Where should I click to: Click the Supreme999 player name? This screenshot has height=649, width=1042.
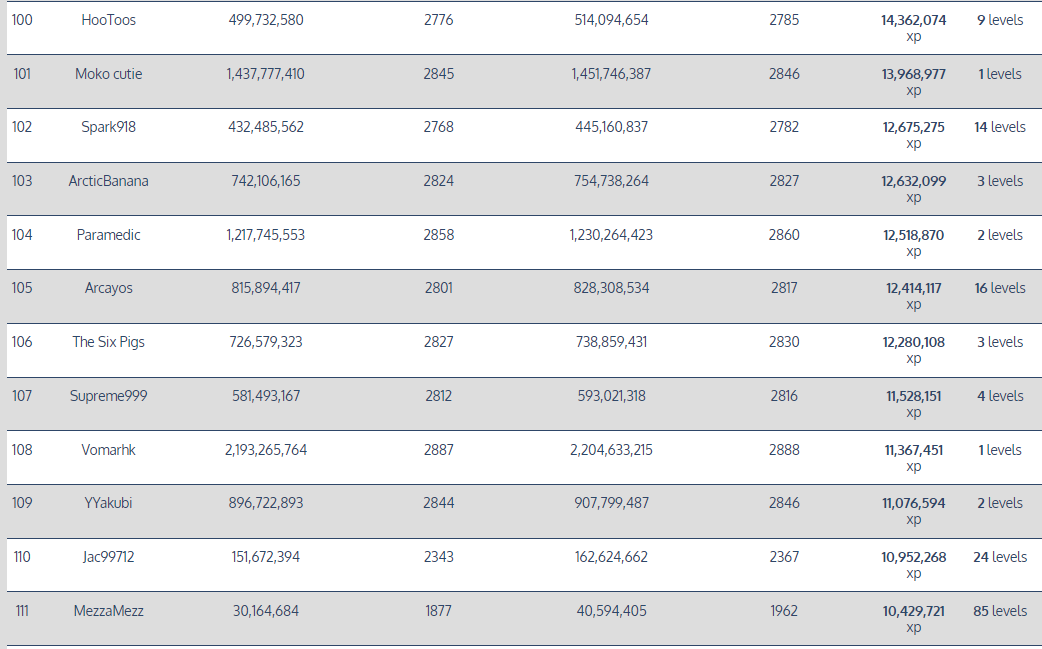point(108,396)
